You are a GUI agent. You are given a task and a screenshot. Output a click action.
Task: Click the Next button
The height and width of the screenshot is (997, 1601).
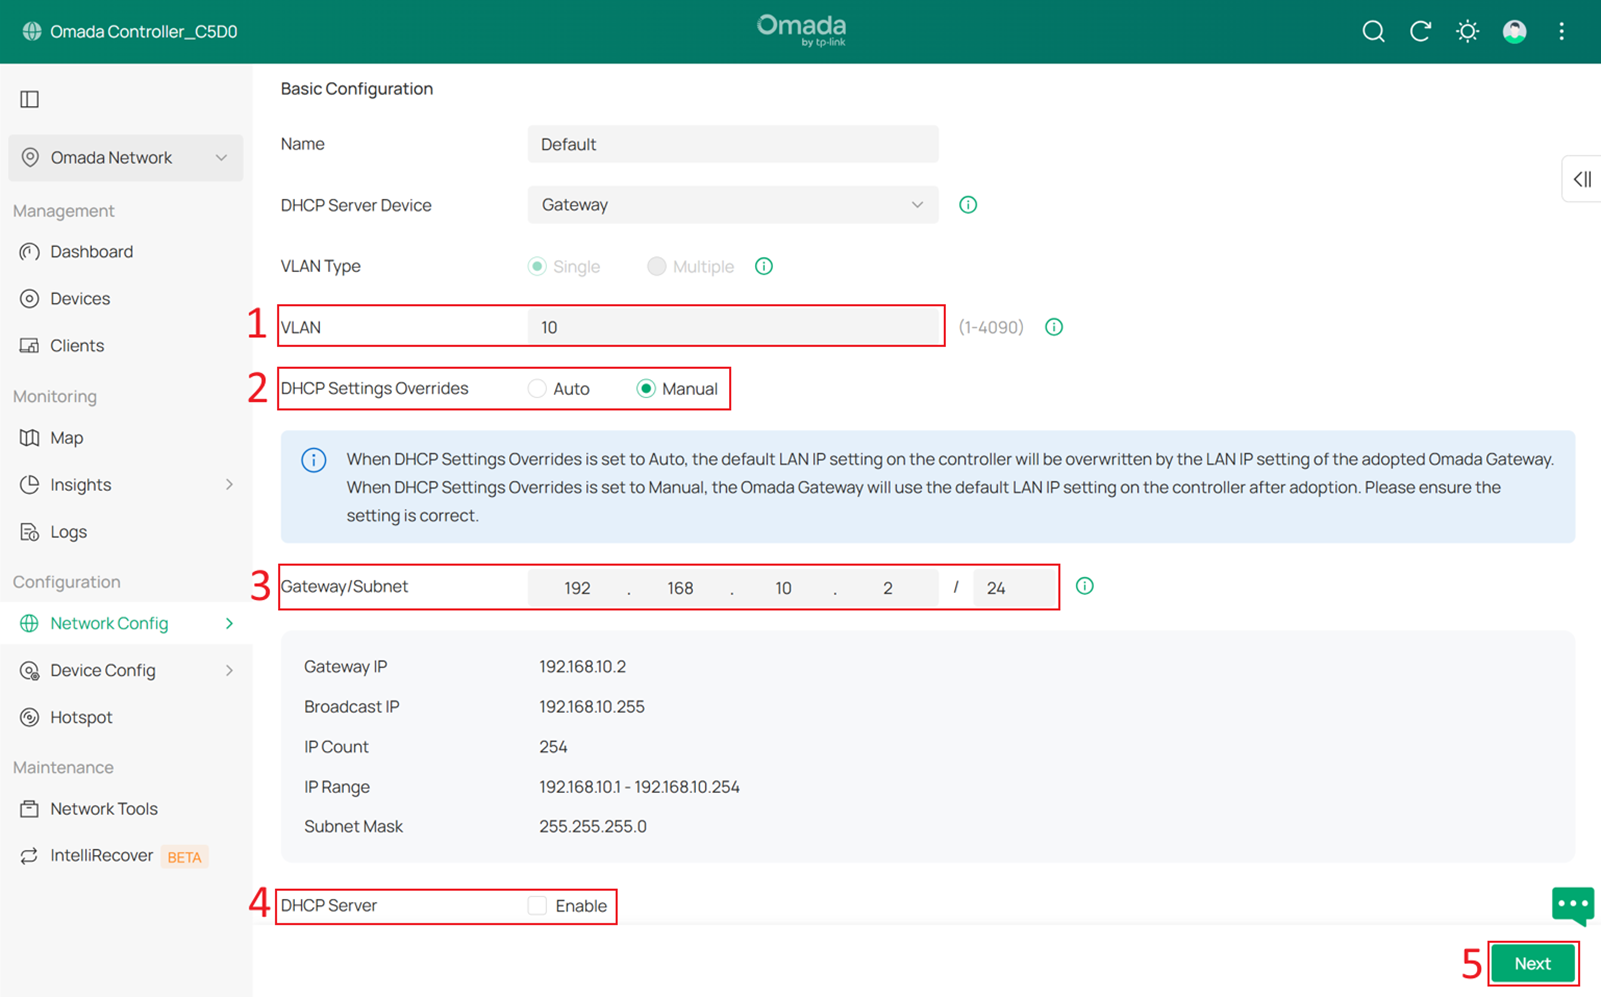point(1533,963)
